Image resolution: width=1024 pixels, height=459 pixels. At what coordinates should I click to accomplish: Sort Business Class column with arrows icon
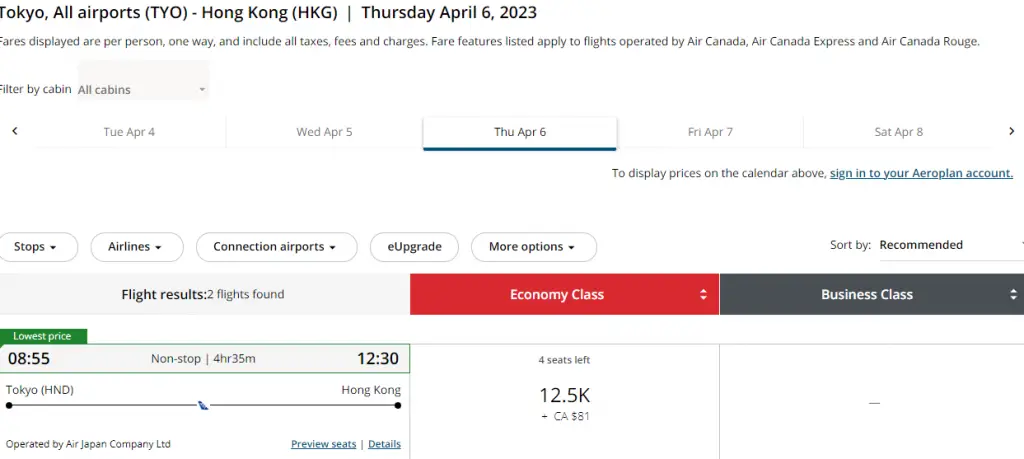click(1013, 294)
